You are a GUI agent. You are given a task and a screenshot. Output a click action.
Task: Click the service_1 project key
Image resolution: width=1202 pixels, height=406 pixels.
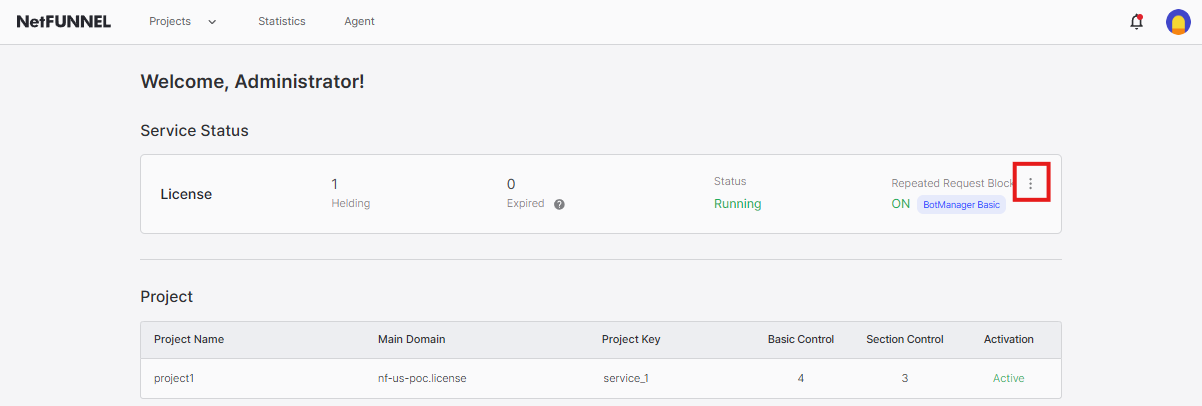coord(626,378)
